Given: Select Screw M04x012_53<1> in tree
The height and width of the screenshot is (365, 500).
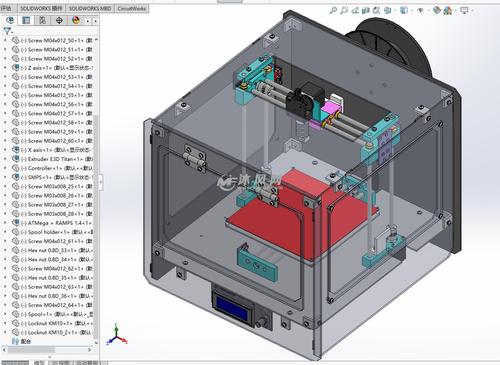Looking at the screenshot, I should coord(52,77).
